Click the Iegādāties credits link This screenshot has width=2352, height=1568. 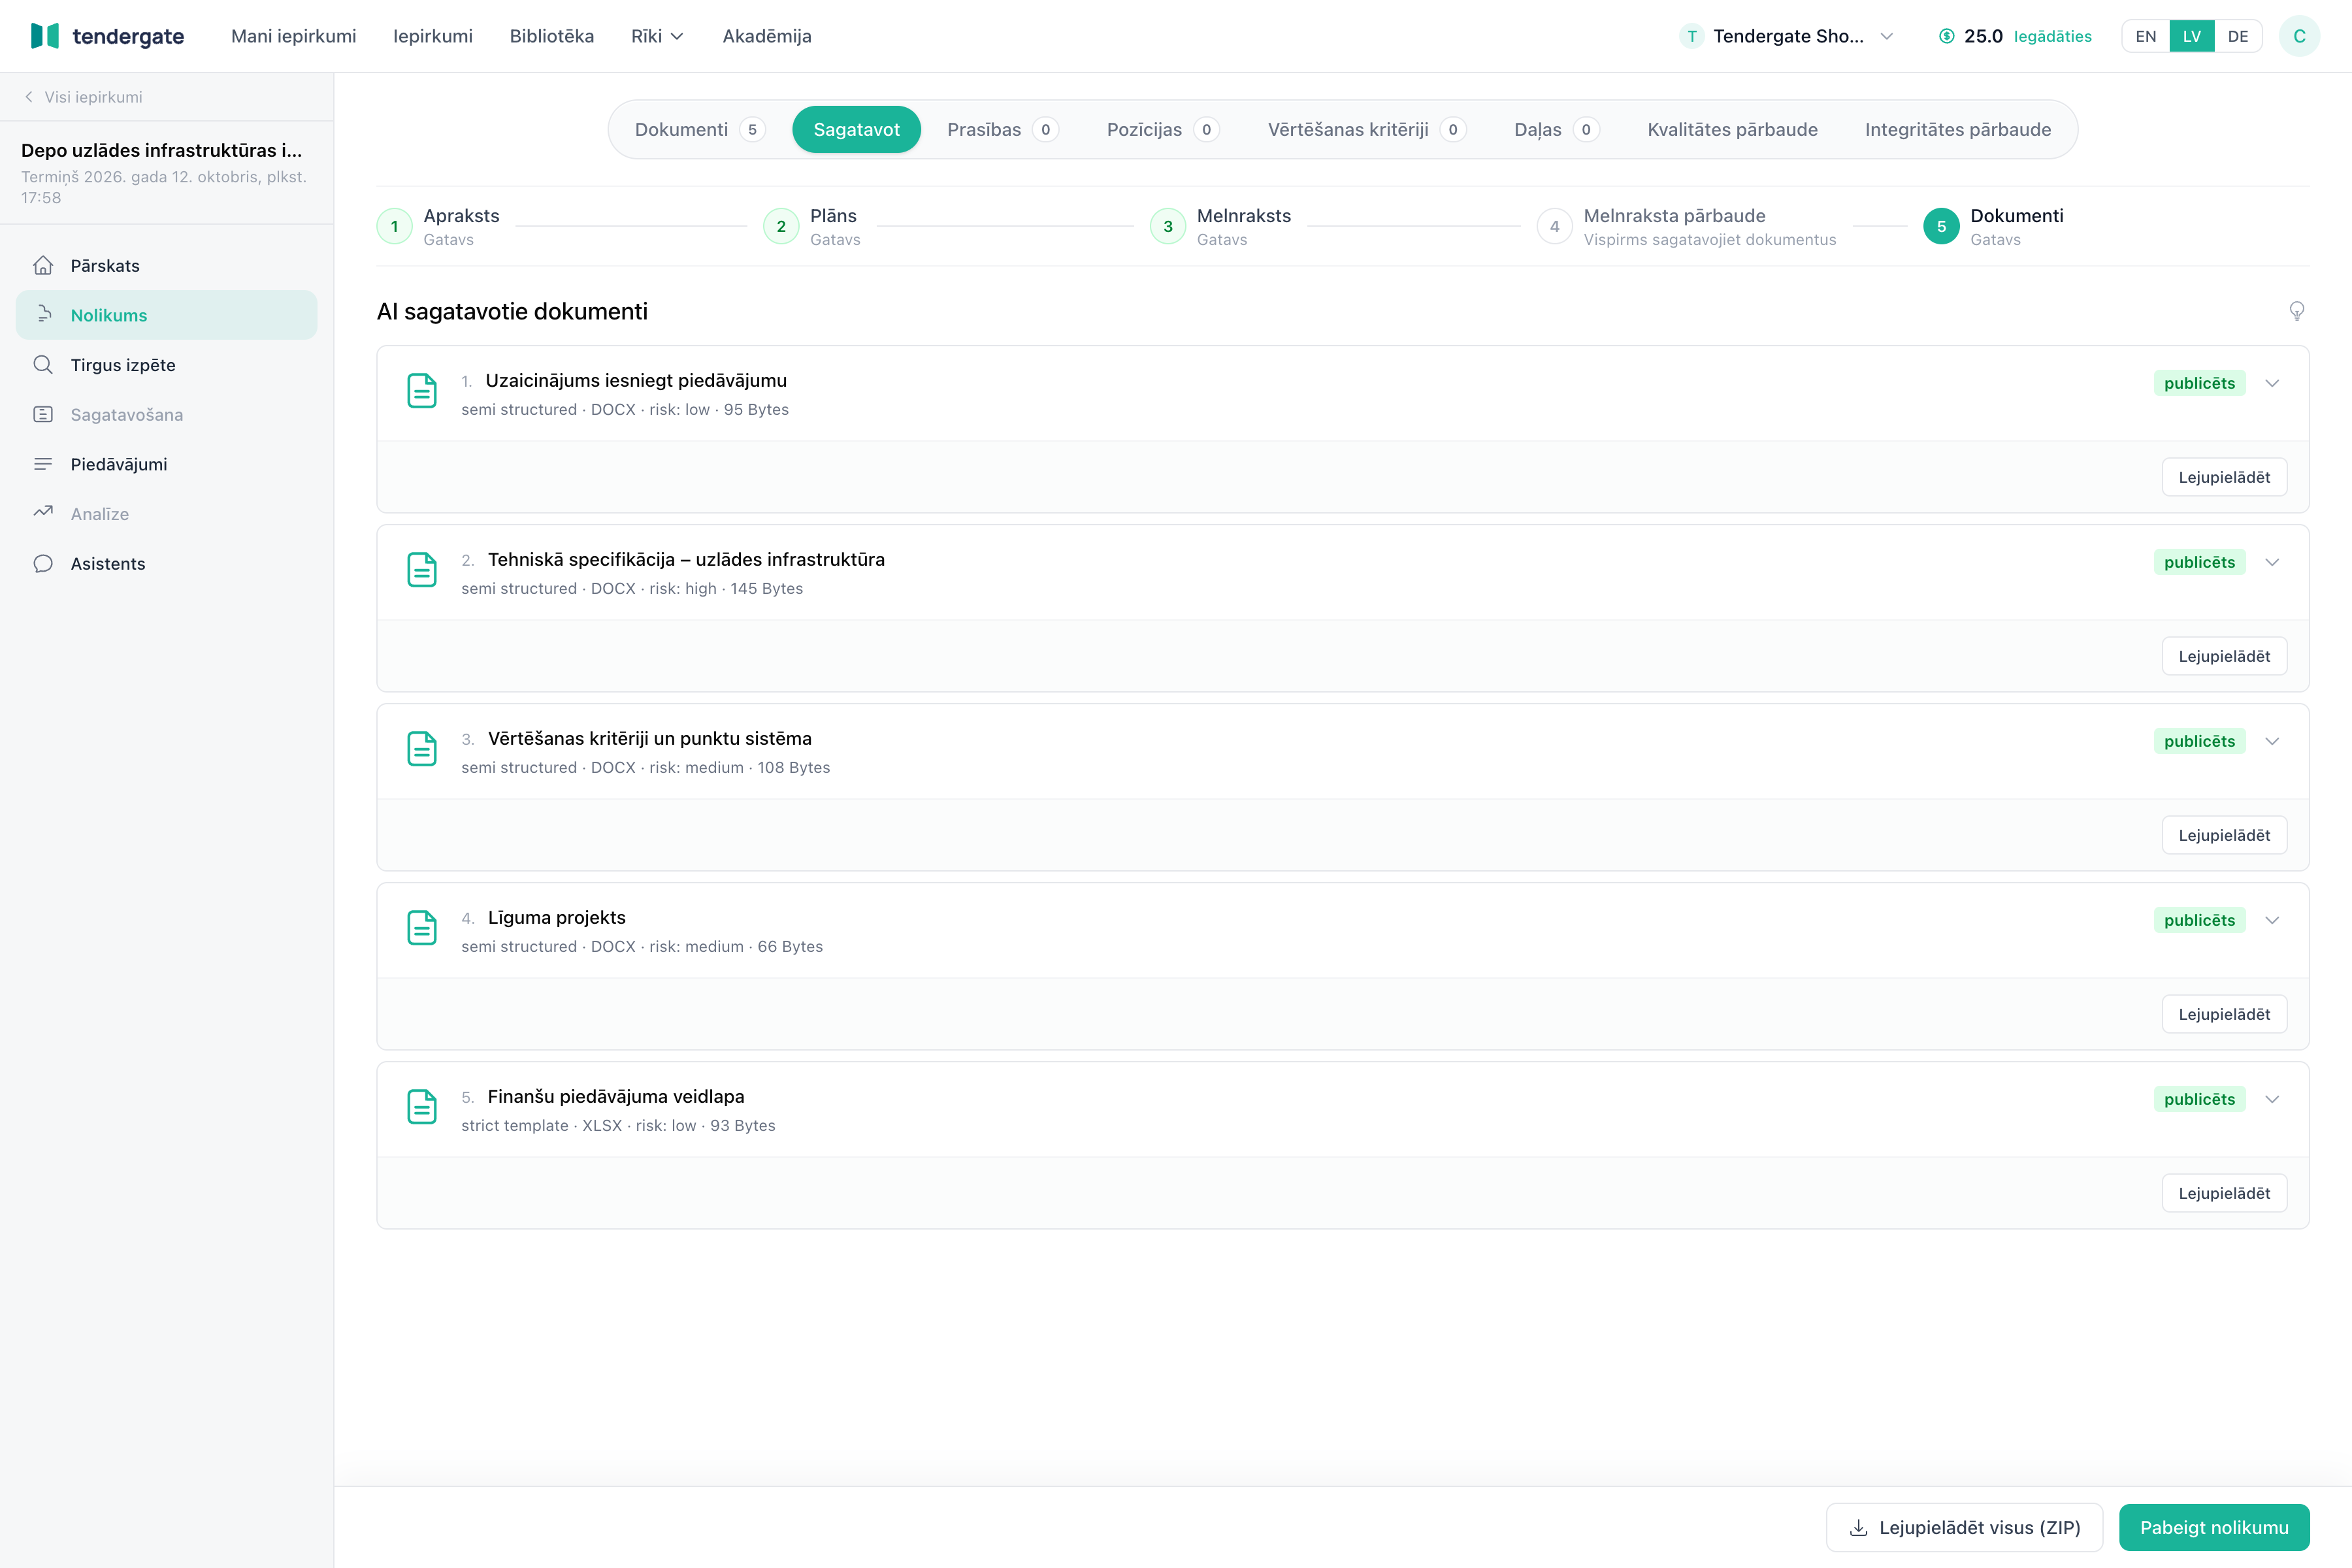point(2052,36)
